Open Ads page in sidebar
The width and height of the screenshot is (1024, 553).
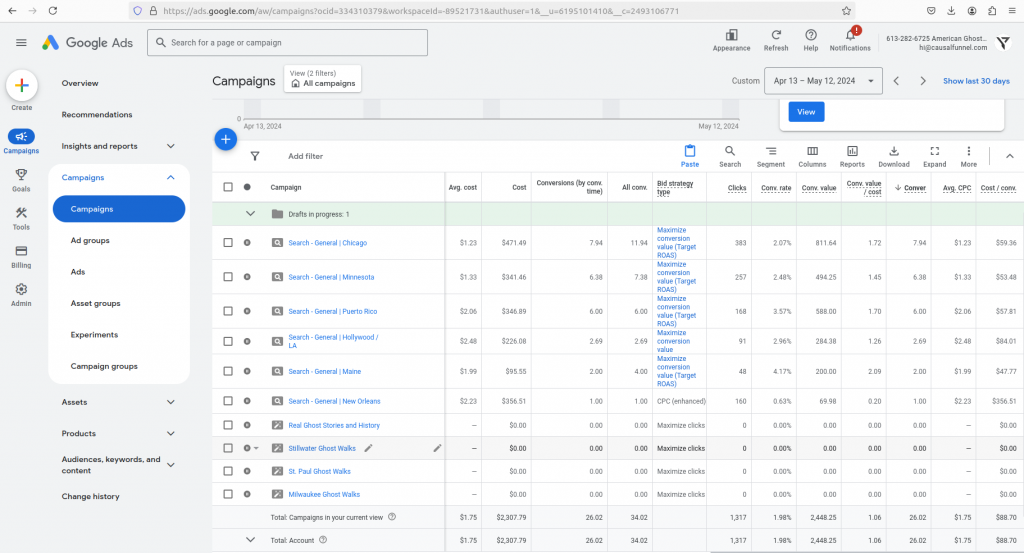(x=78, y=272)
